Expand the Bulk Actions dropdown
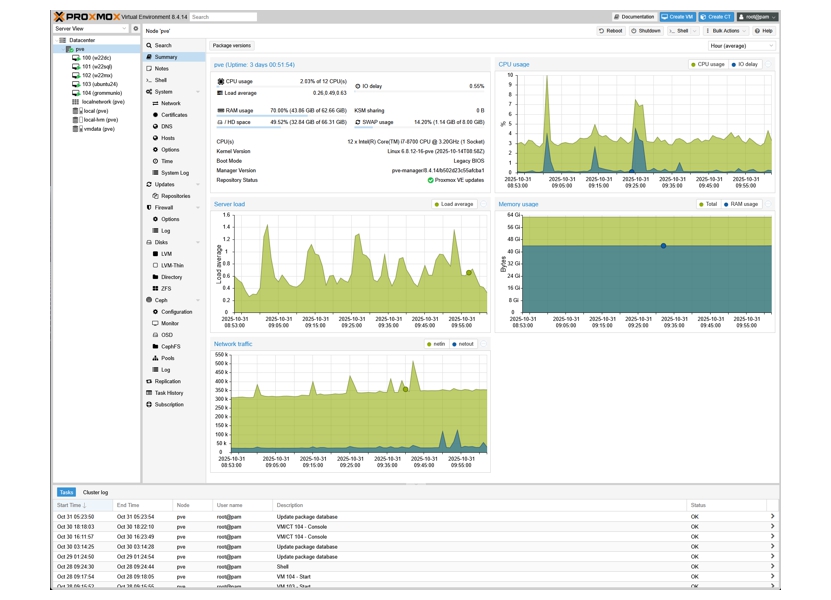This screenshot has width=831, height=600. click(725, 31)
